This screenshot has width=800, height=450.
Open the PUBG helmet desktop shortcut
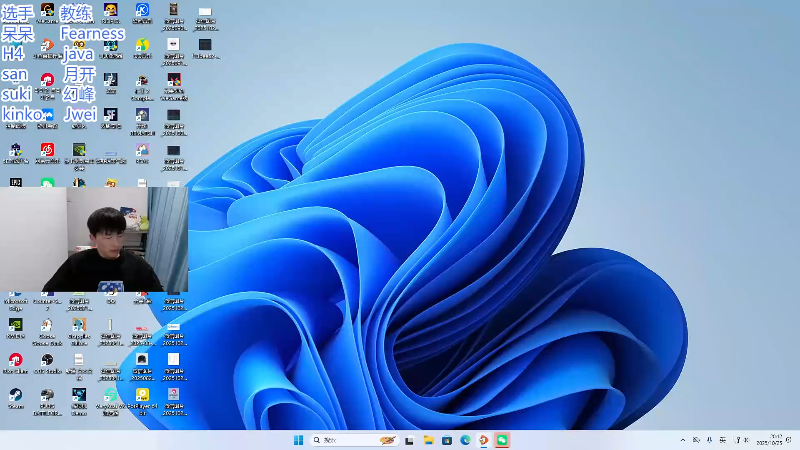click(47, 396)
